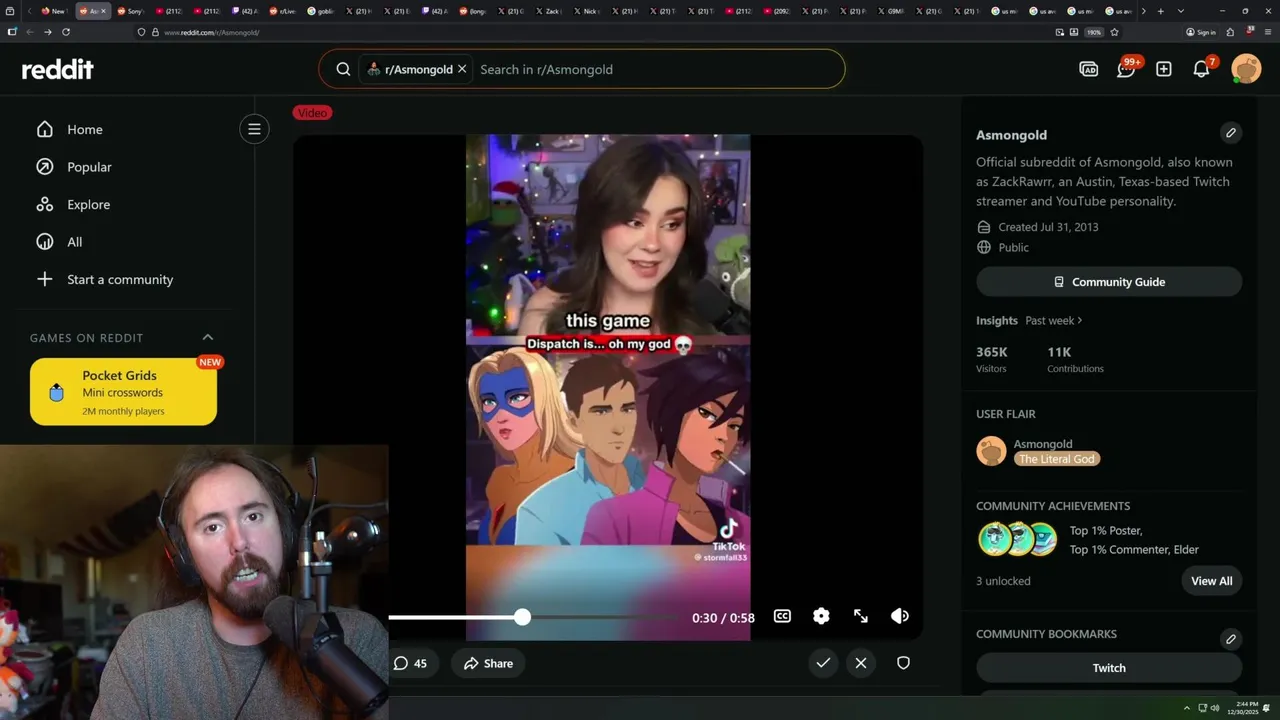Edit the Asmongold community description

pyautogui.click(x=1231, y=133)
